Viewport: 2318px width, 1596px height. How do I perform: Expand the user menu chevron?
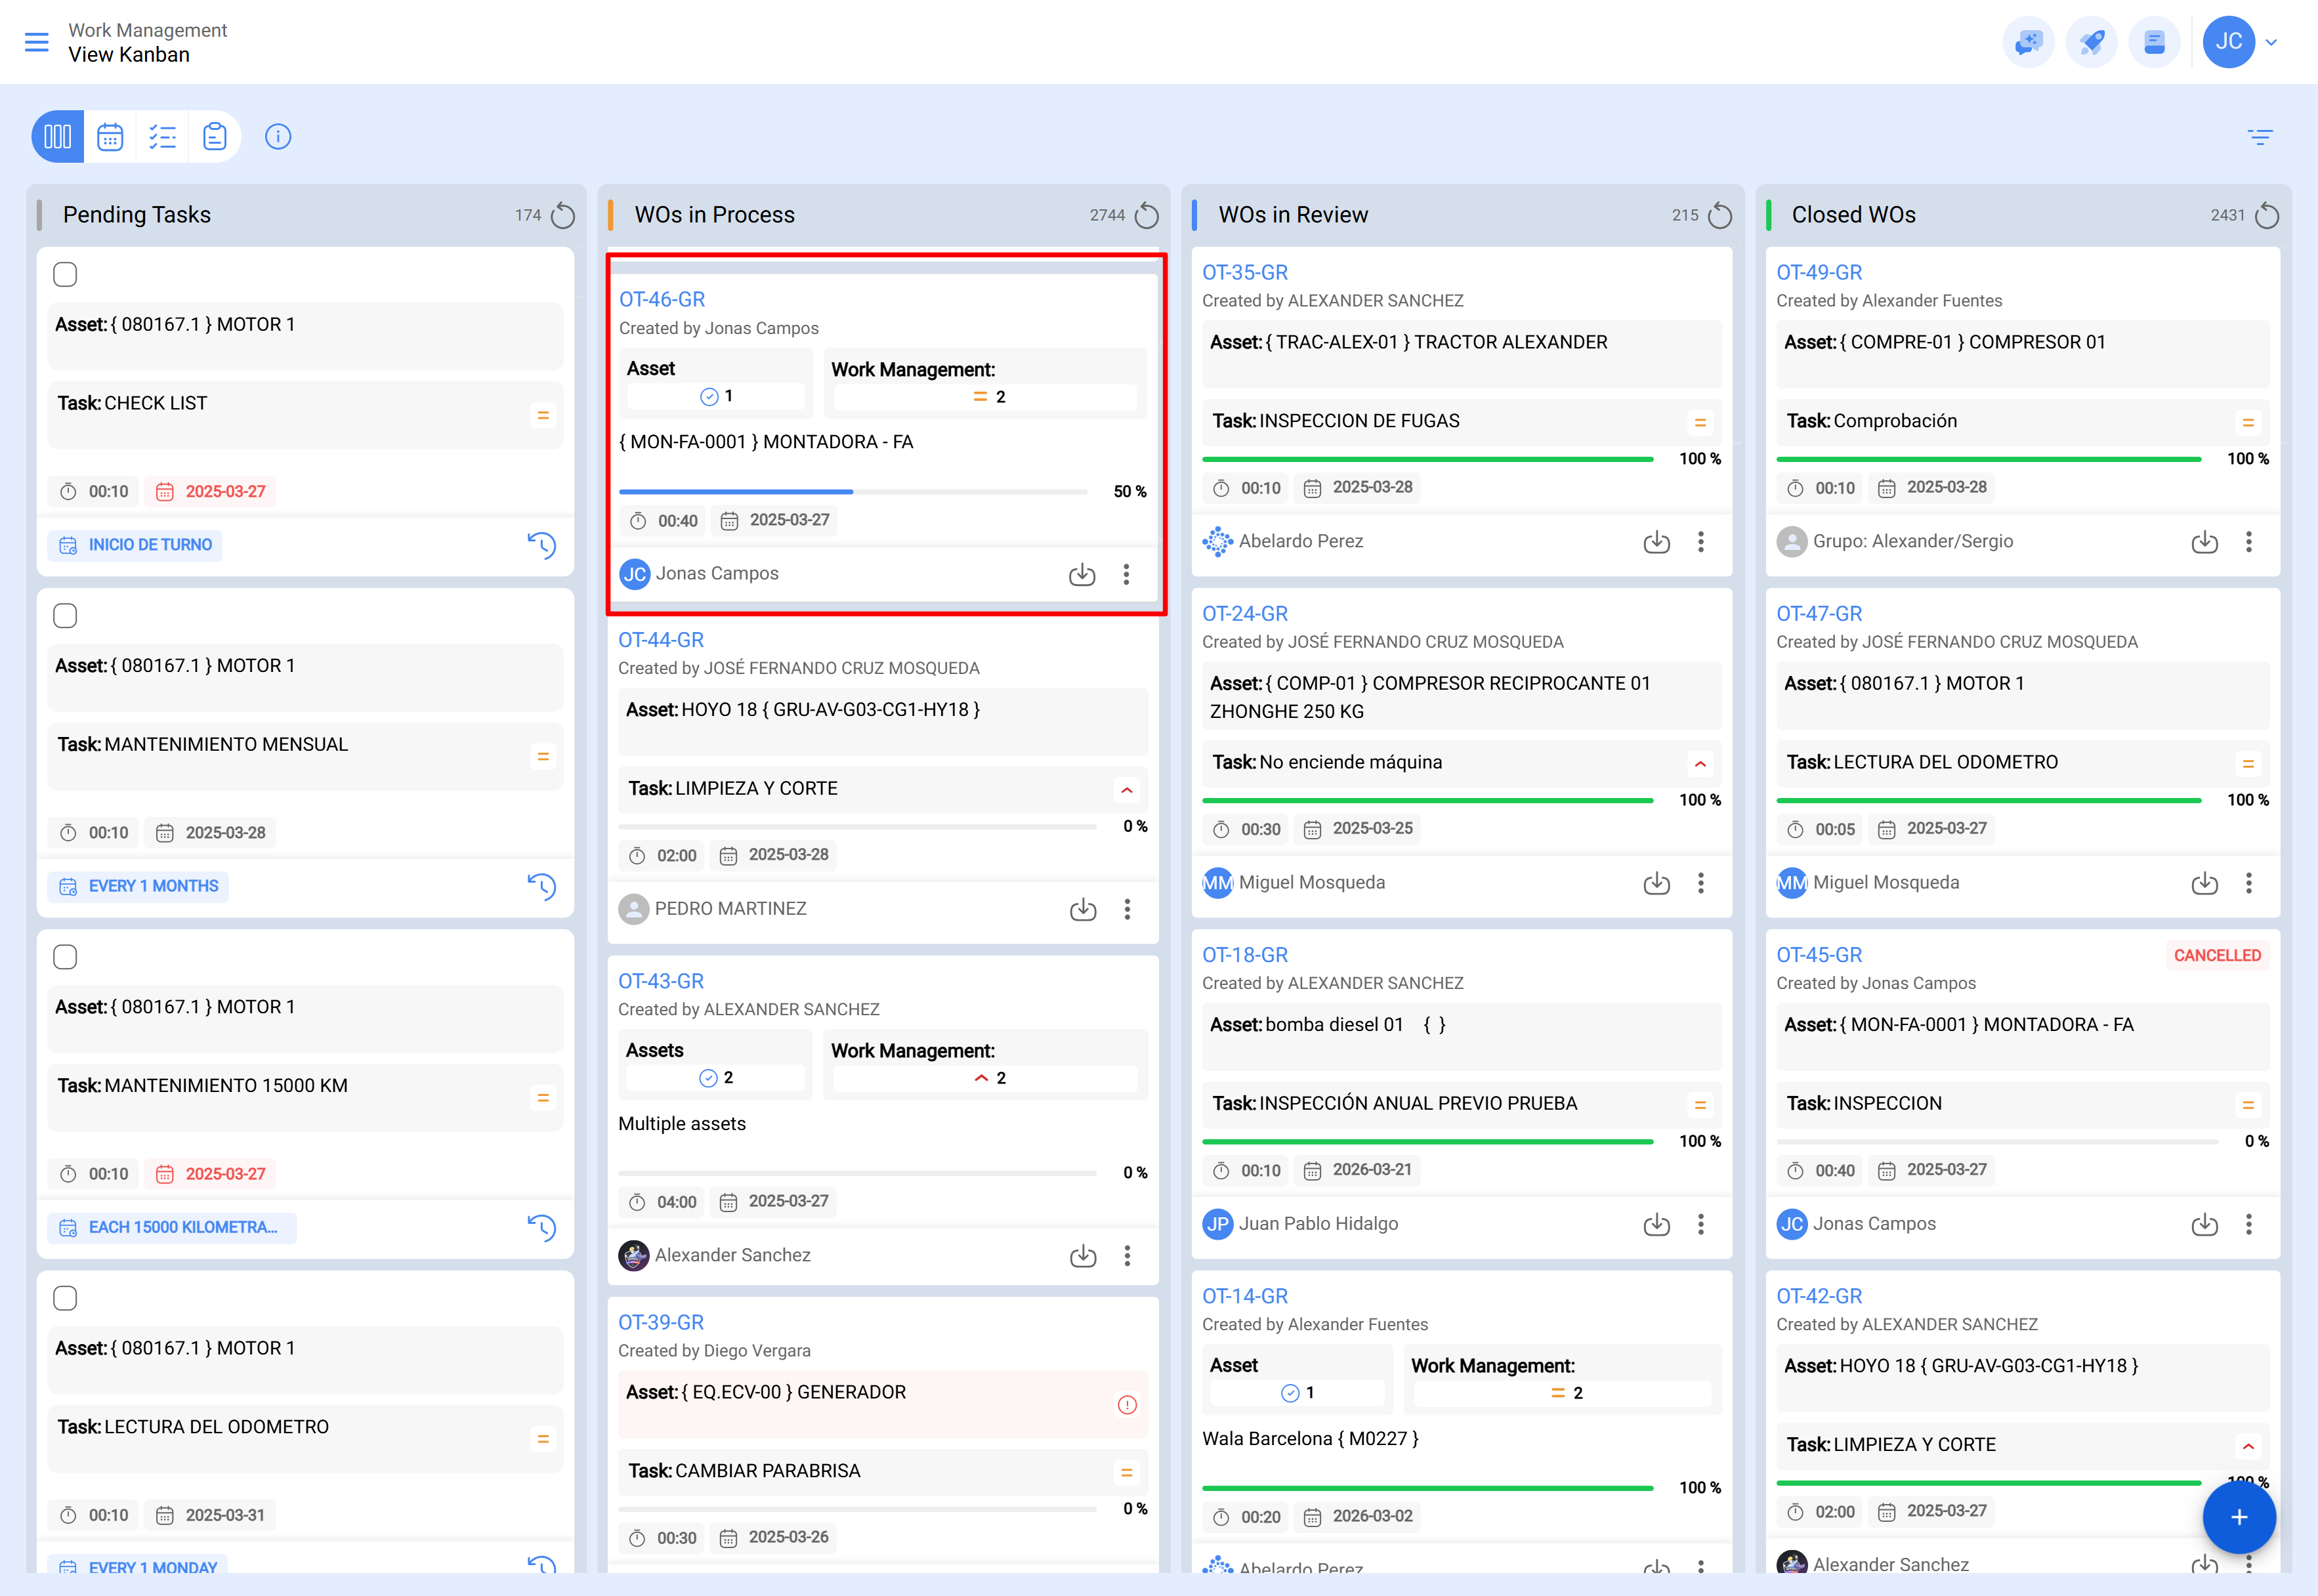point(2272,42)
